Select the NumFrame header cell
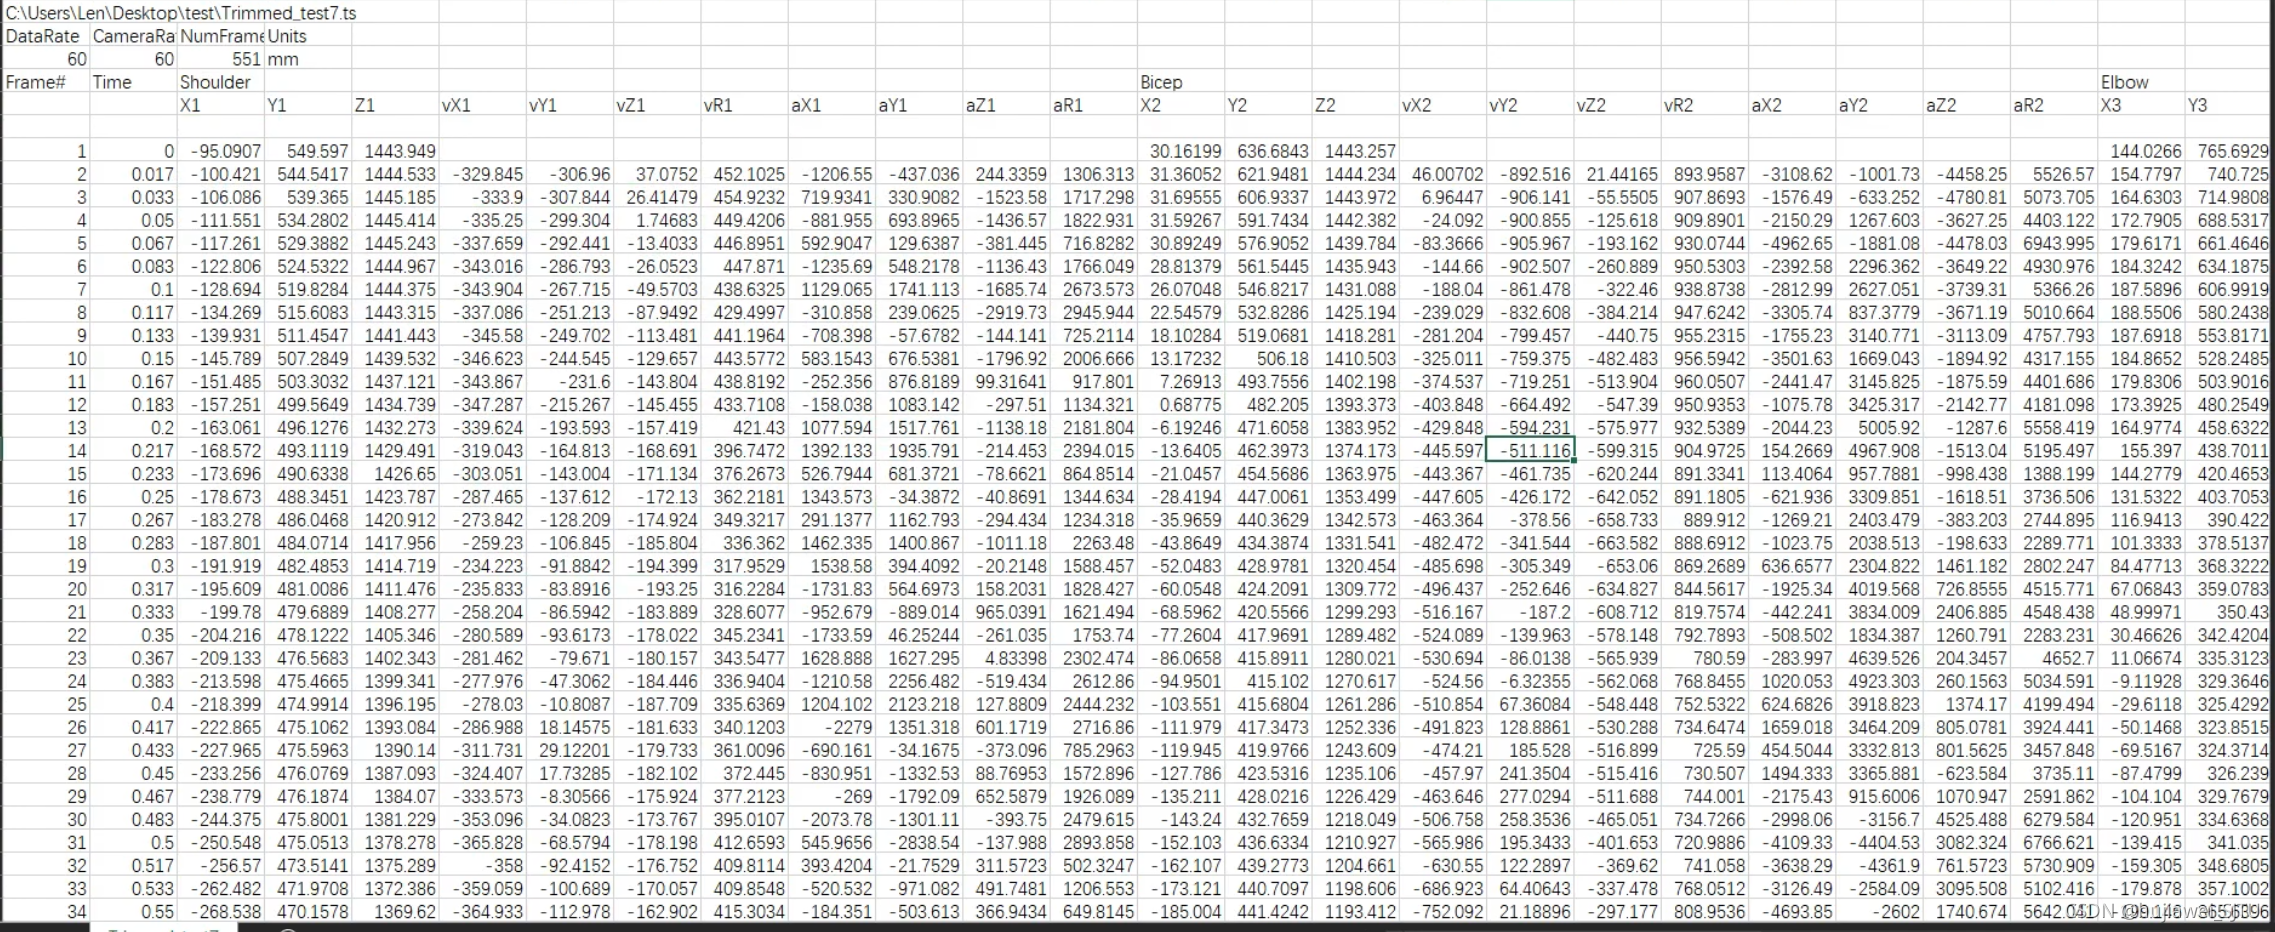This screenshot has height=932, width=2275. [221, 36]
